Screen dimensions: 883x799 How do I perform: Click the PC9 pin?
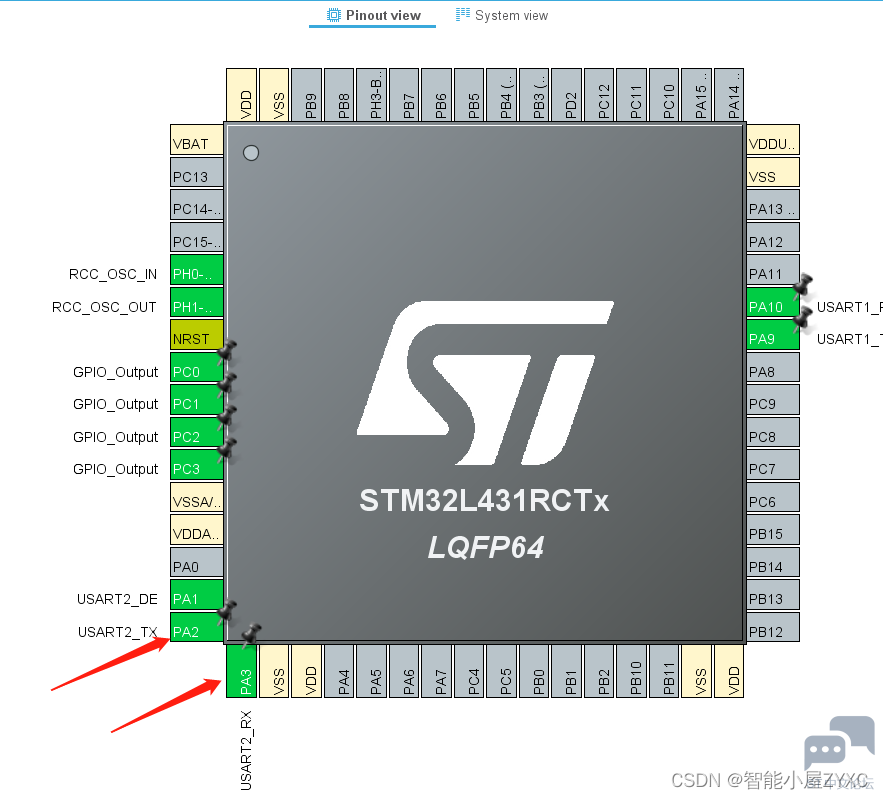[773, 399]
